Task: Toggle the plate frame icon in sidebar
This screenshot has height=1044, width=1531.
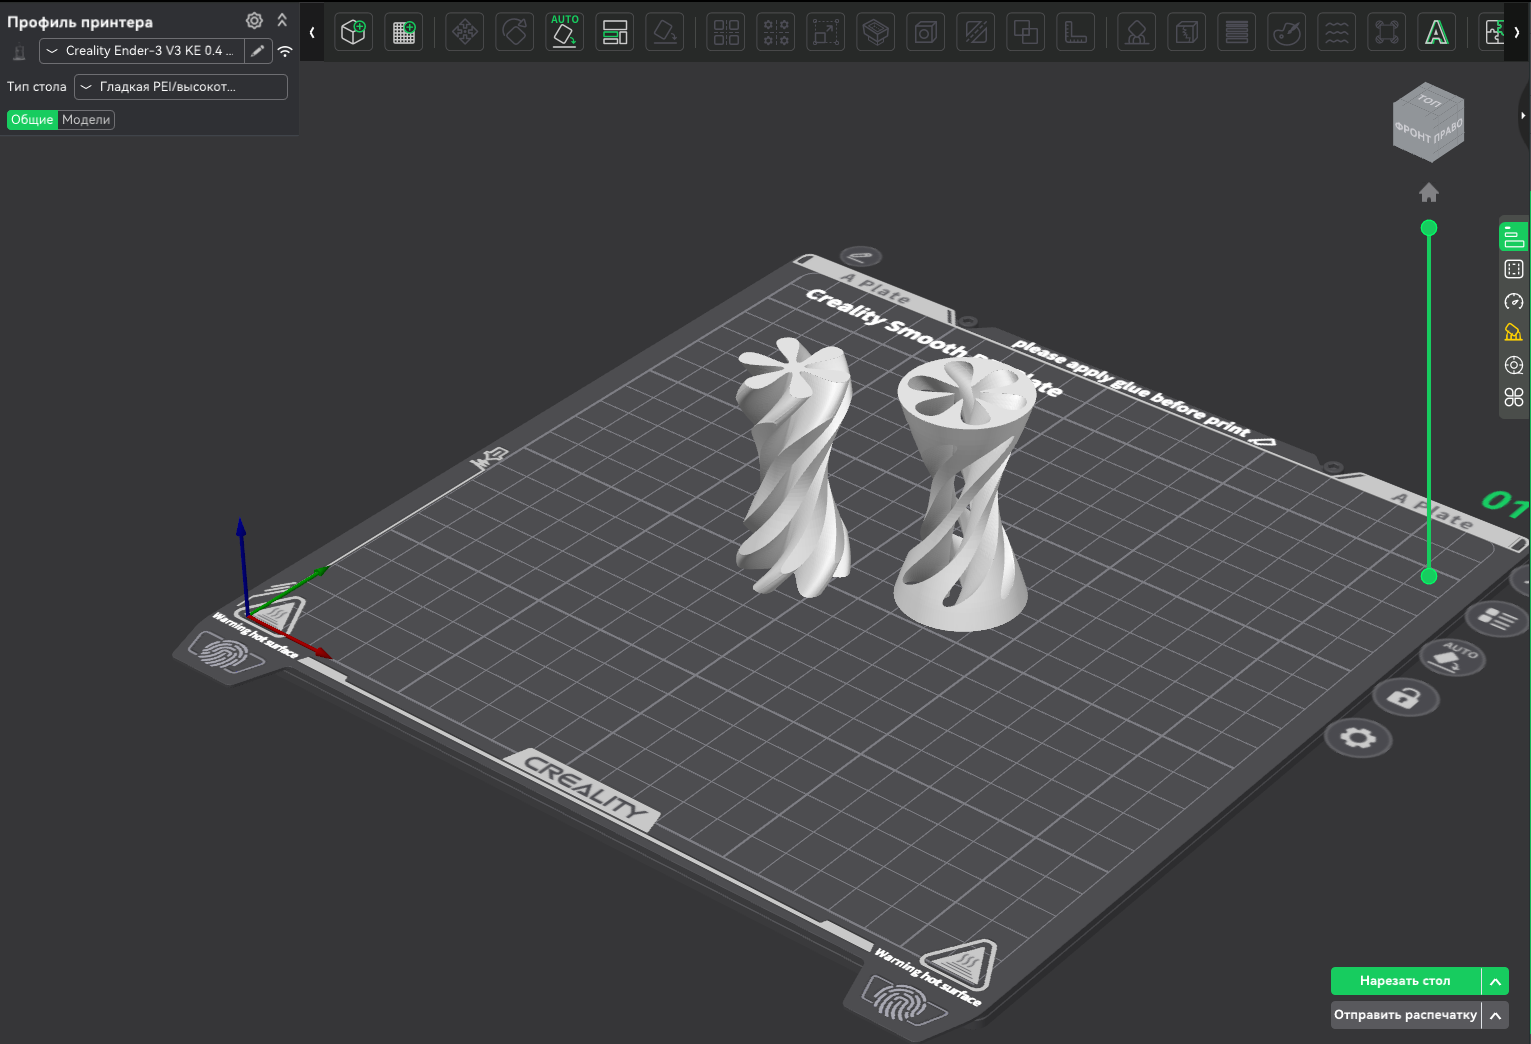Action: click(x=1514, y=269)
